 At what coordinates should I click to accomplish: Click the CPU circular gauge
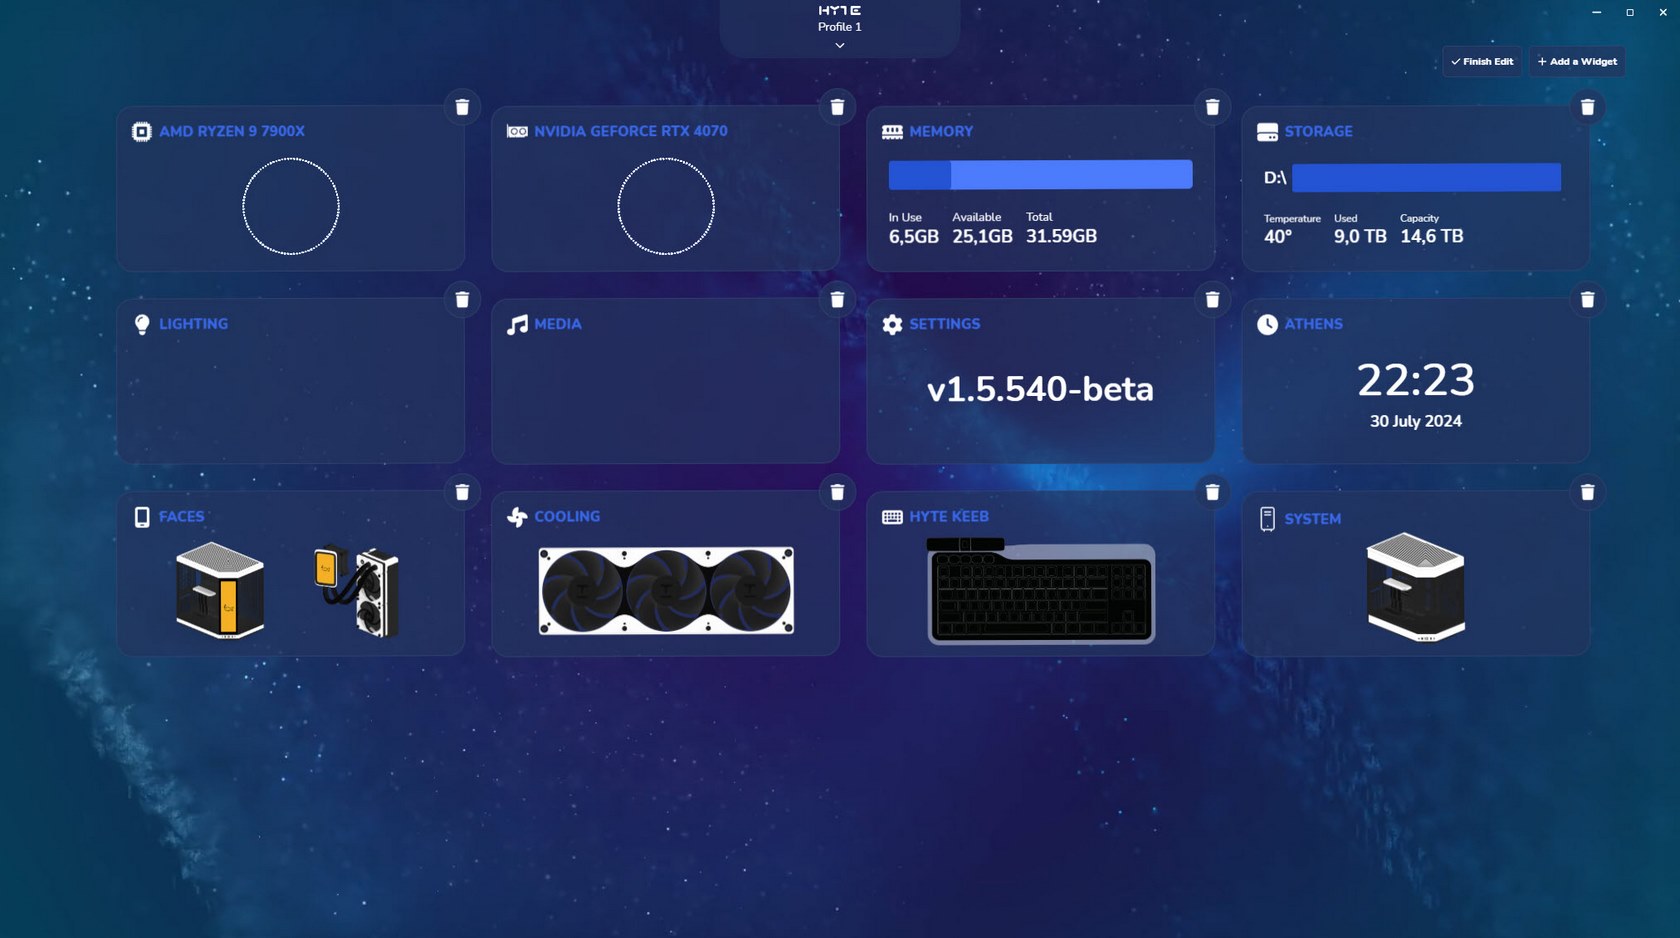[x=291, y=206]
